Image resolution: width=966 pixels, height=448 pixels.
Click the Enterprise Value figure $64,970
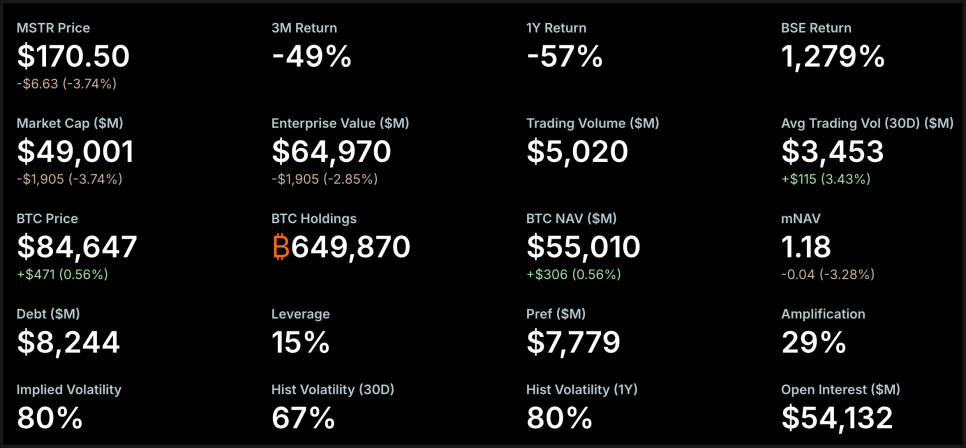(331, 152)
